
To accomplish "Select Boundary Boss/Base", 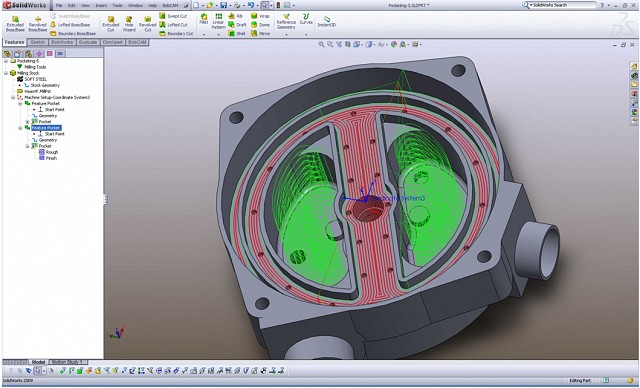I will point(73,33).
